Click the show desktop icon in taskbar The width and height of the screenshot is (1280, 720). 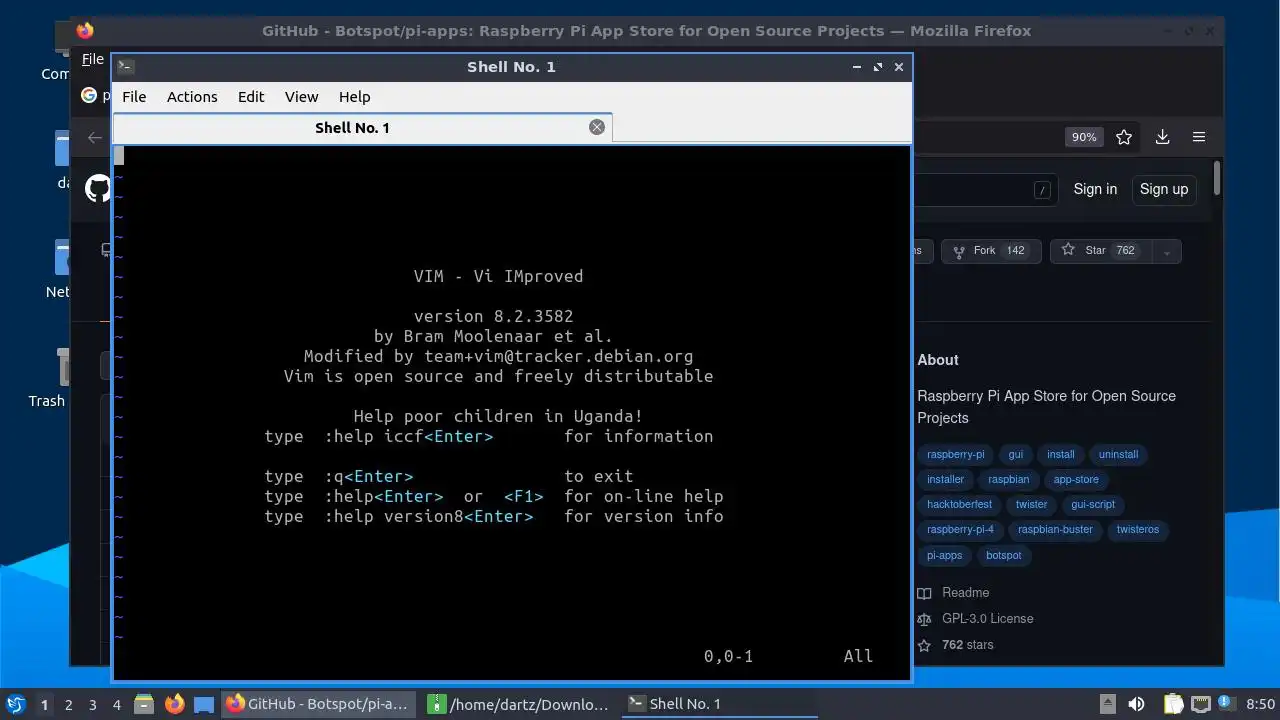click(204, 704)
